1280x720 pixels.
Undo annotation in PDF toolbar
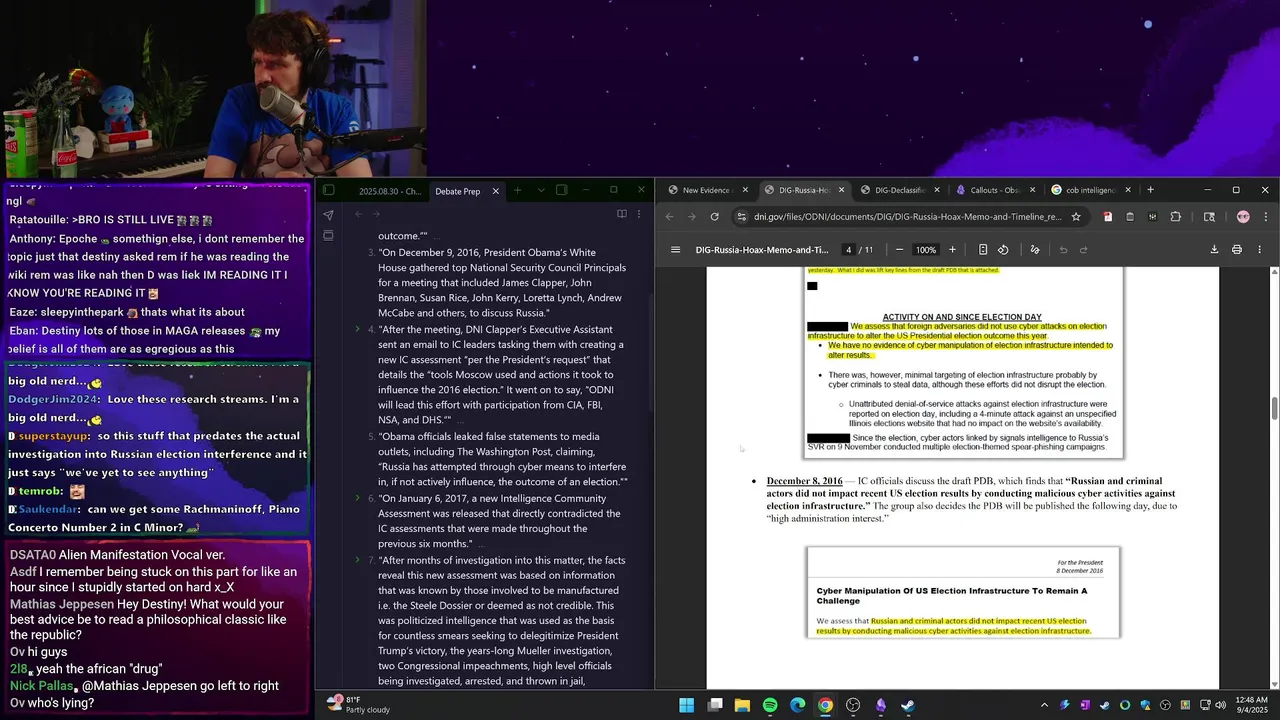pos(1063,250)
